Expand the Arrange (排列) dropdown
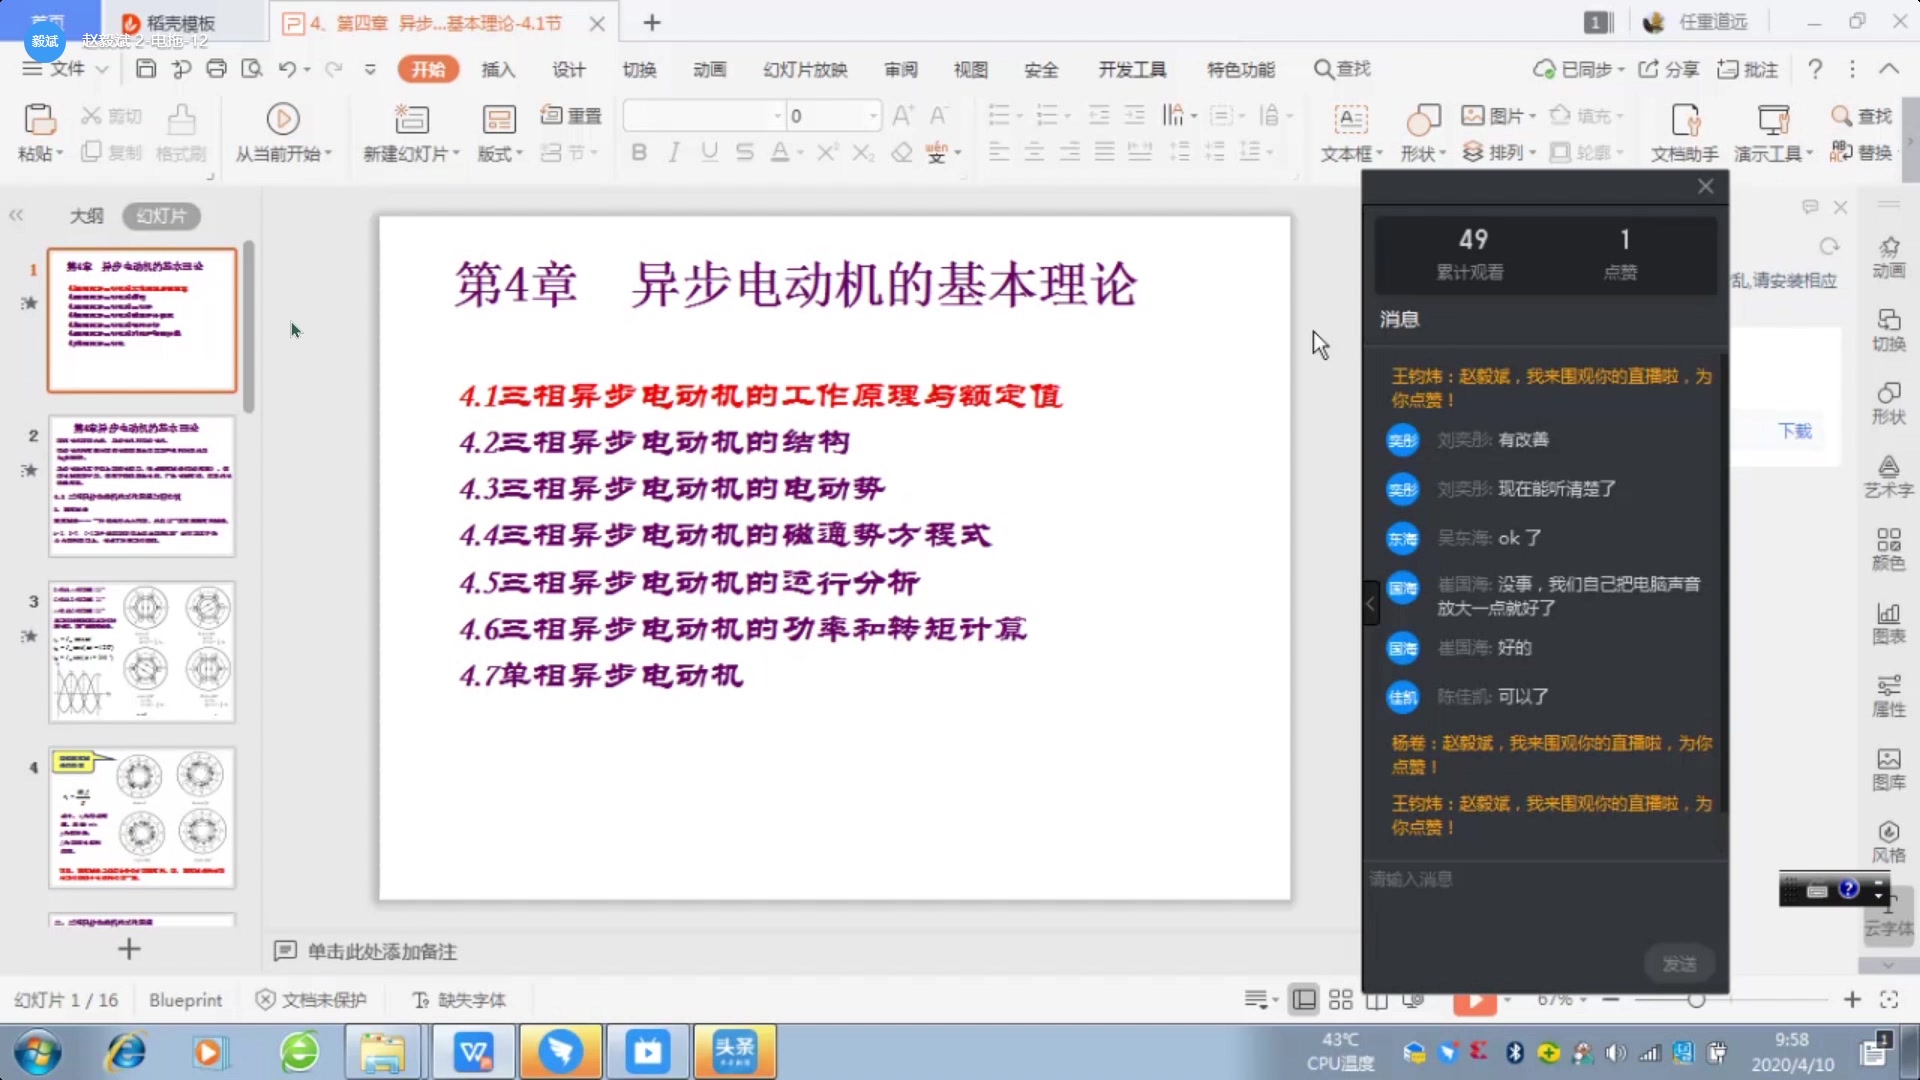The height and width of the screenshot is (1080, 1920). (x=1533, y=153)
